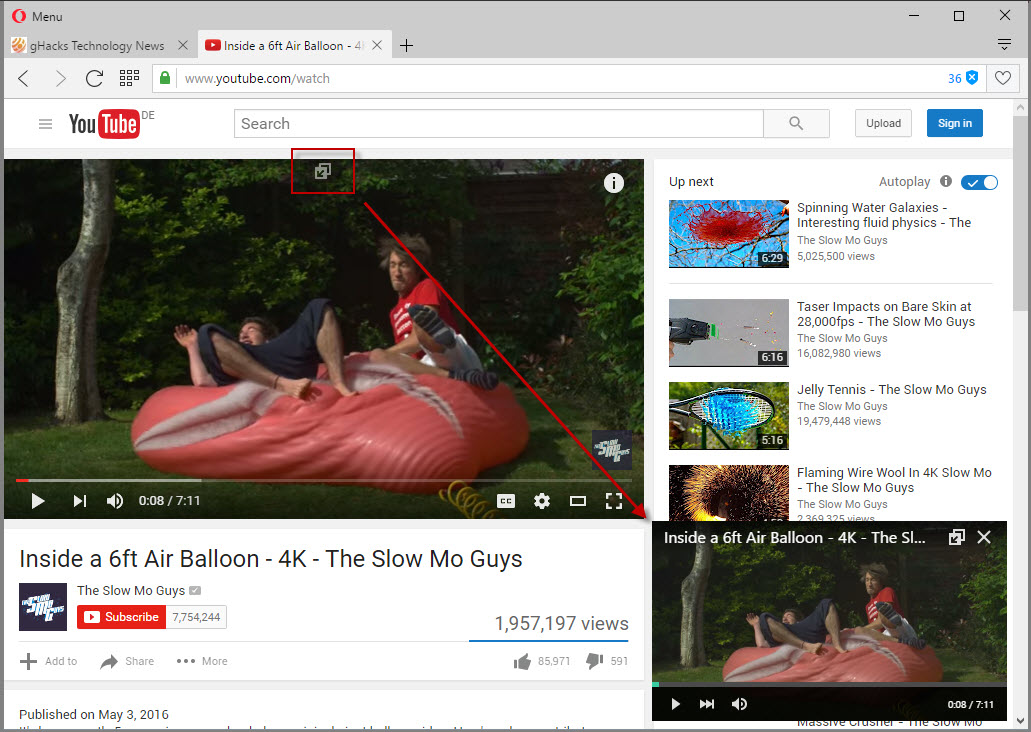This screenshot has width=1031, height=732.
Task: Close the YouTube video tab
Action: click(377, 45)
